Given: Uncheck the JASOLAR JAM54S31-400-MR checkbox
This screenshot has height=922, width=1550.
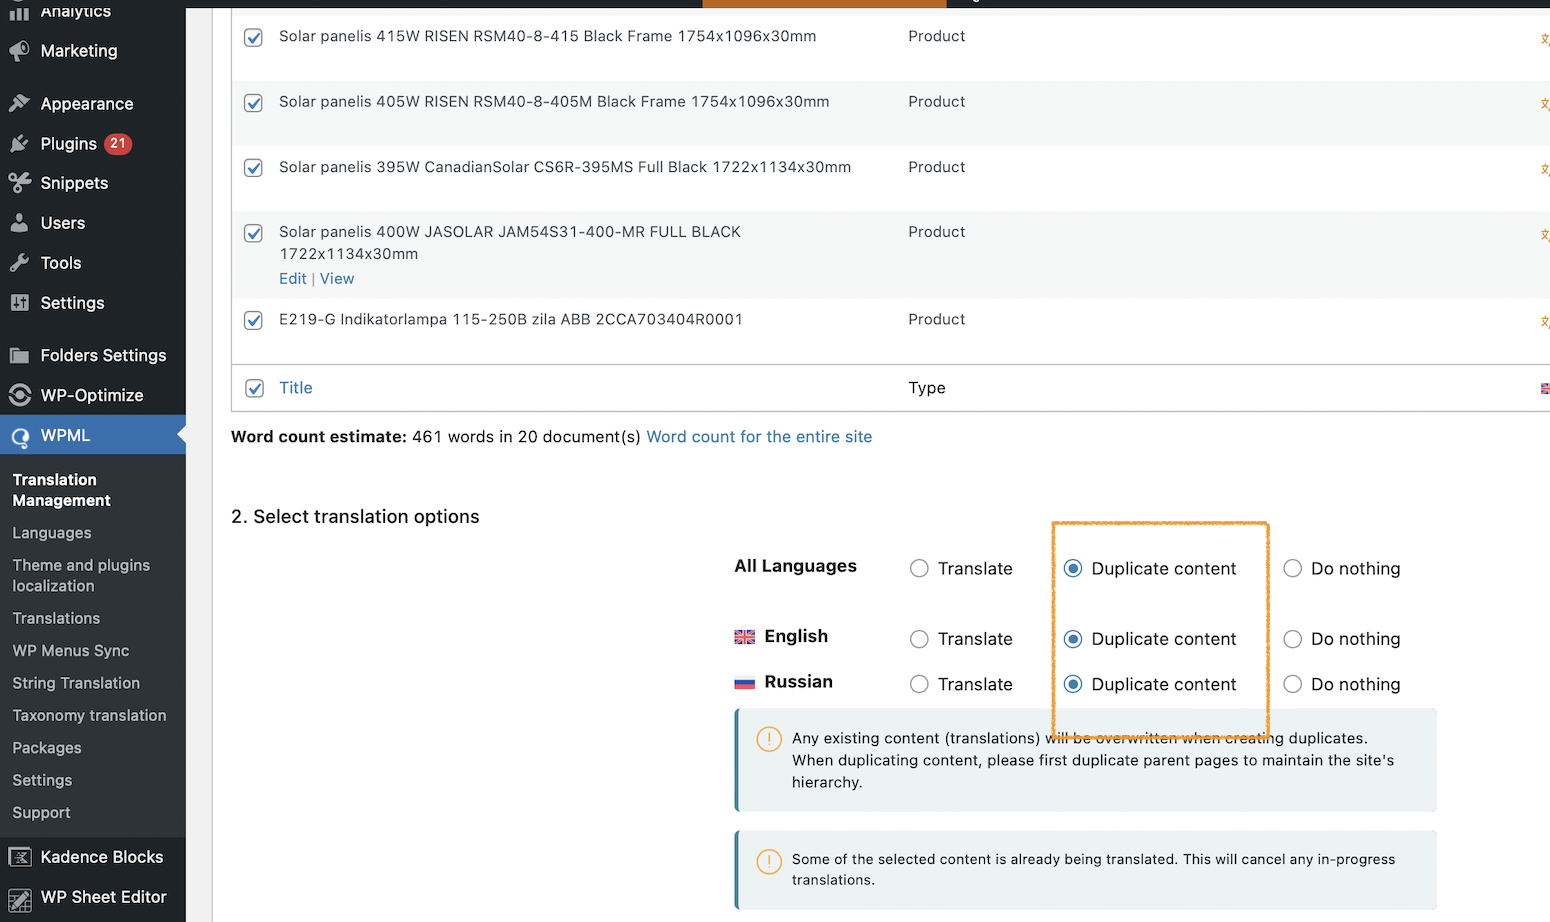Looking at the screenshot, I should [254, 233].
